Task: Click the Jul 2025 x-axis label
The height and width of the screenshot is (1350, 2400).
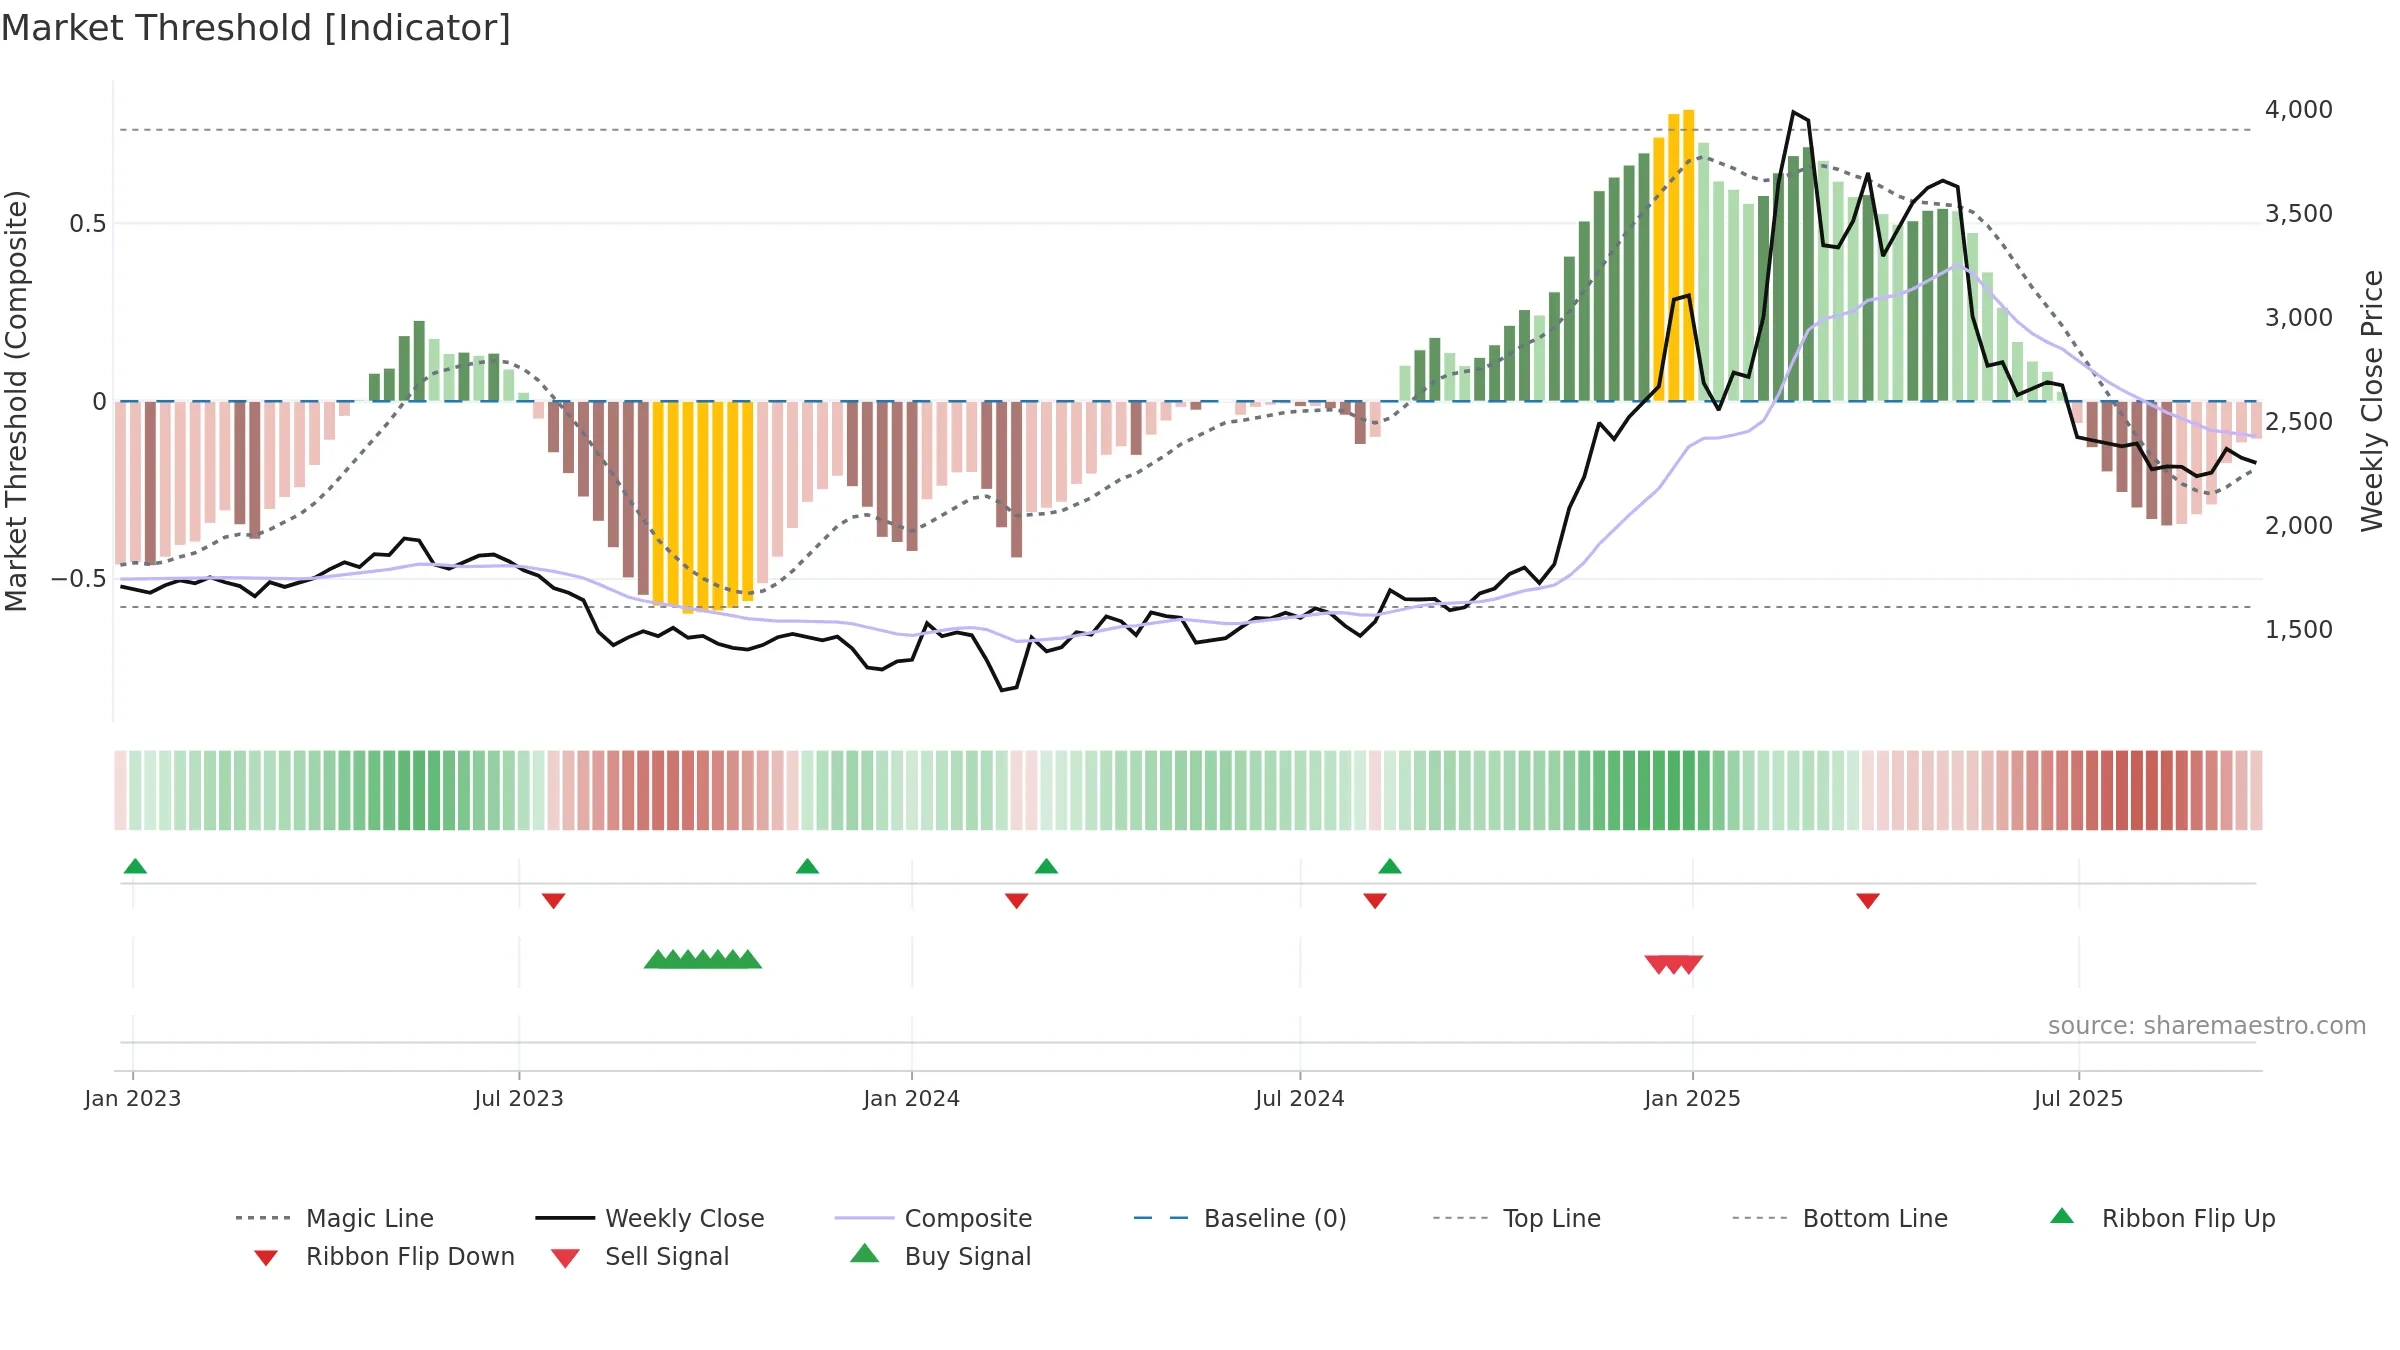Action: (2079, 1098)
